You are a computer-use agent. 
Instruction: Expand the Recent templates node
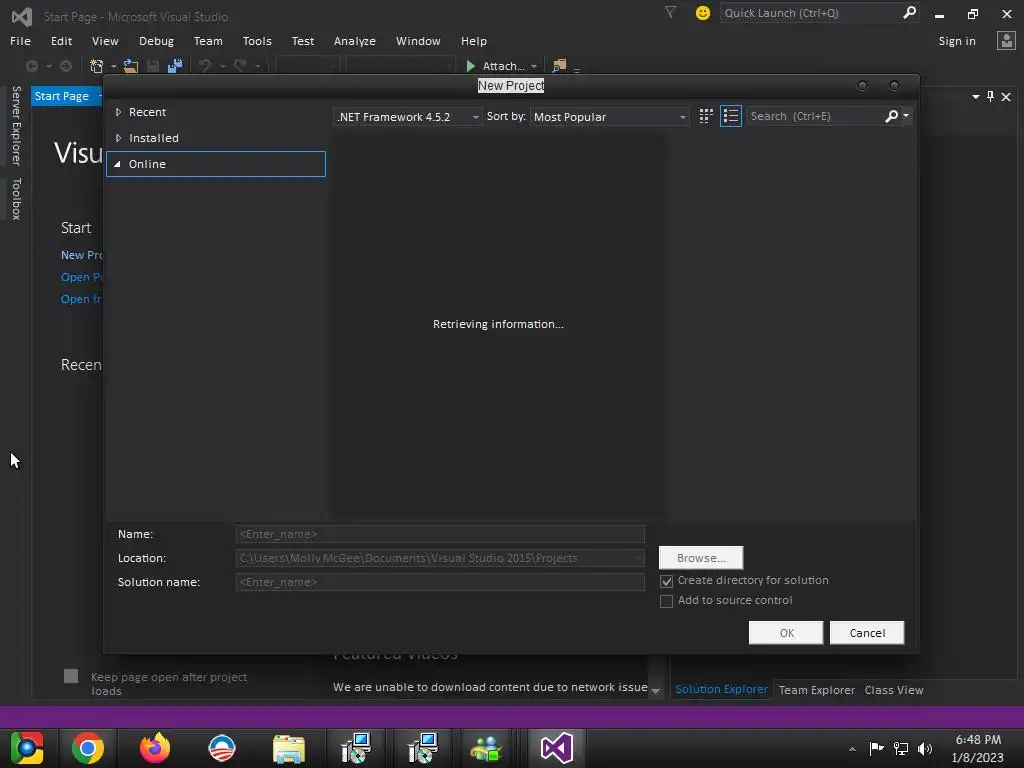[x=118, y=112]
